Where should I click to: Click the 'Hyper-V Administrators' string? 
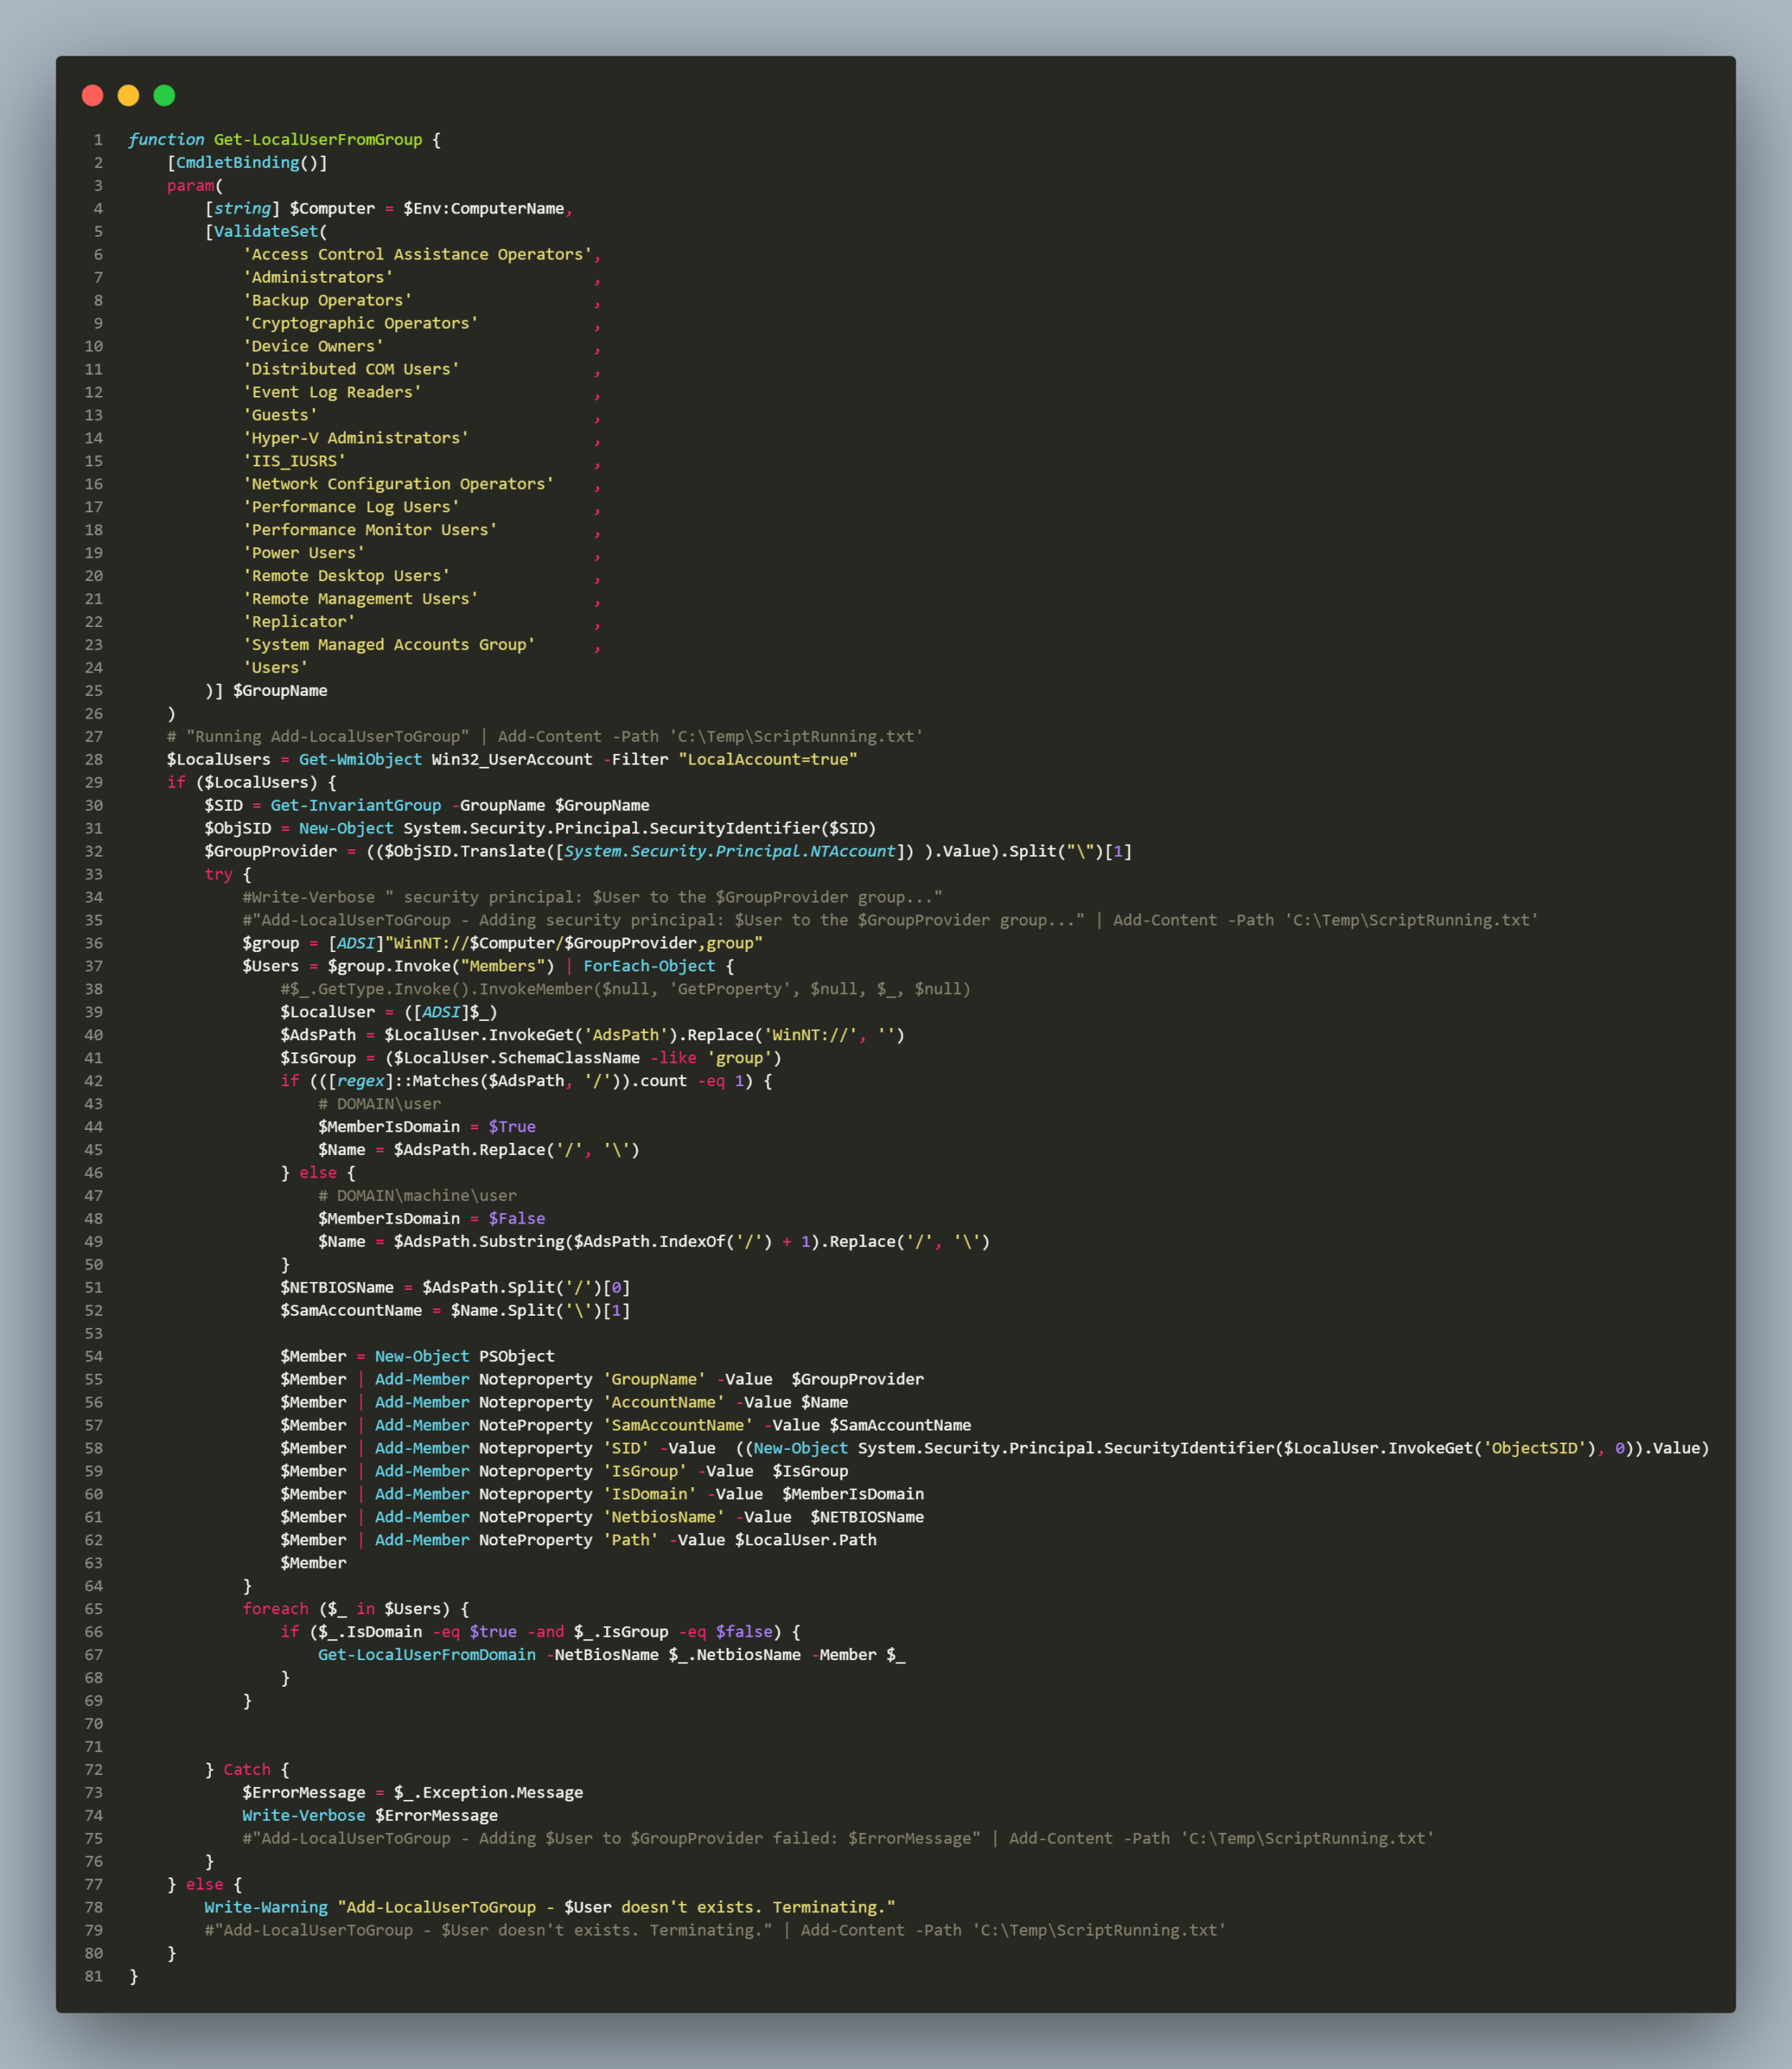coord(356,438)
